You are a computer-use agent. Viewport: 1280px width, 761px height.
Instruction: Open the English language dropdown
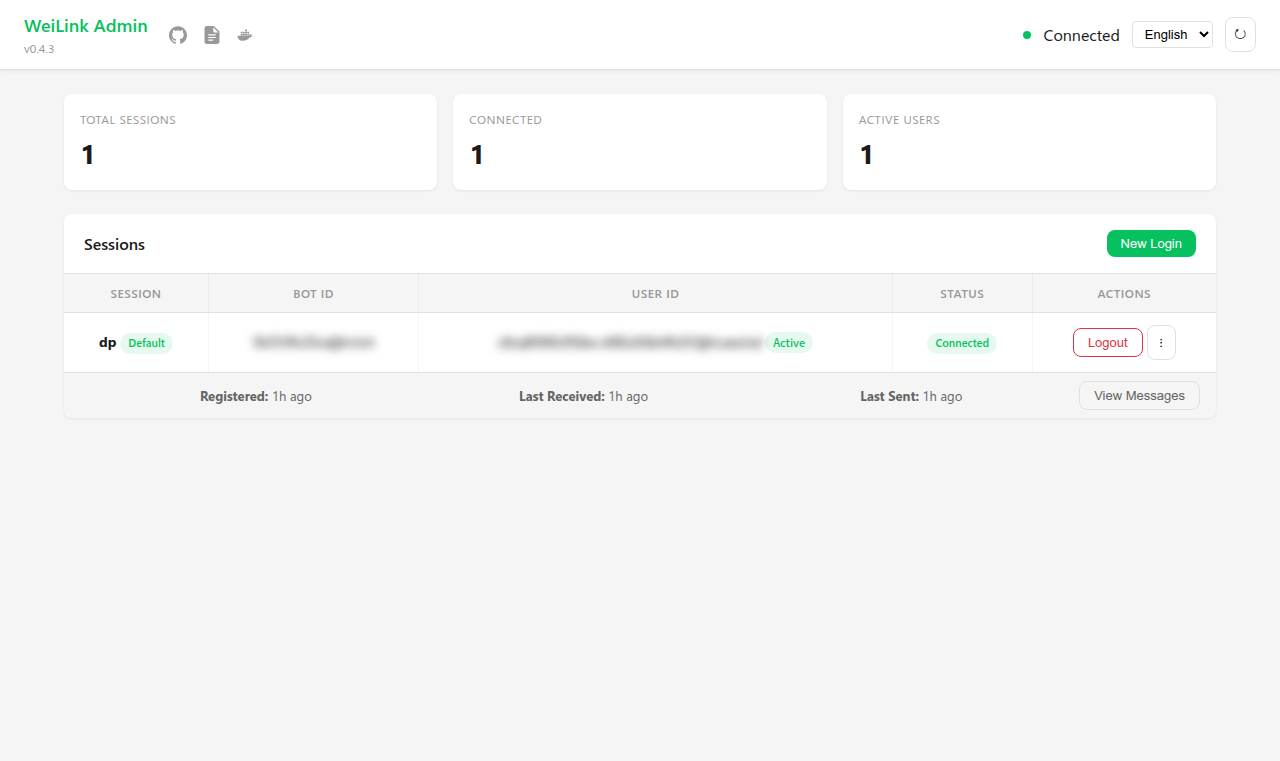pos(1172,34)
